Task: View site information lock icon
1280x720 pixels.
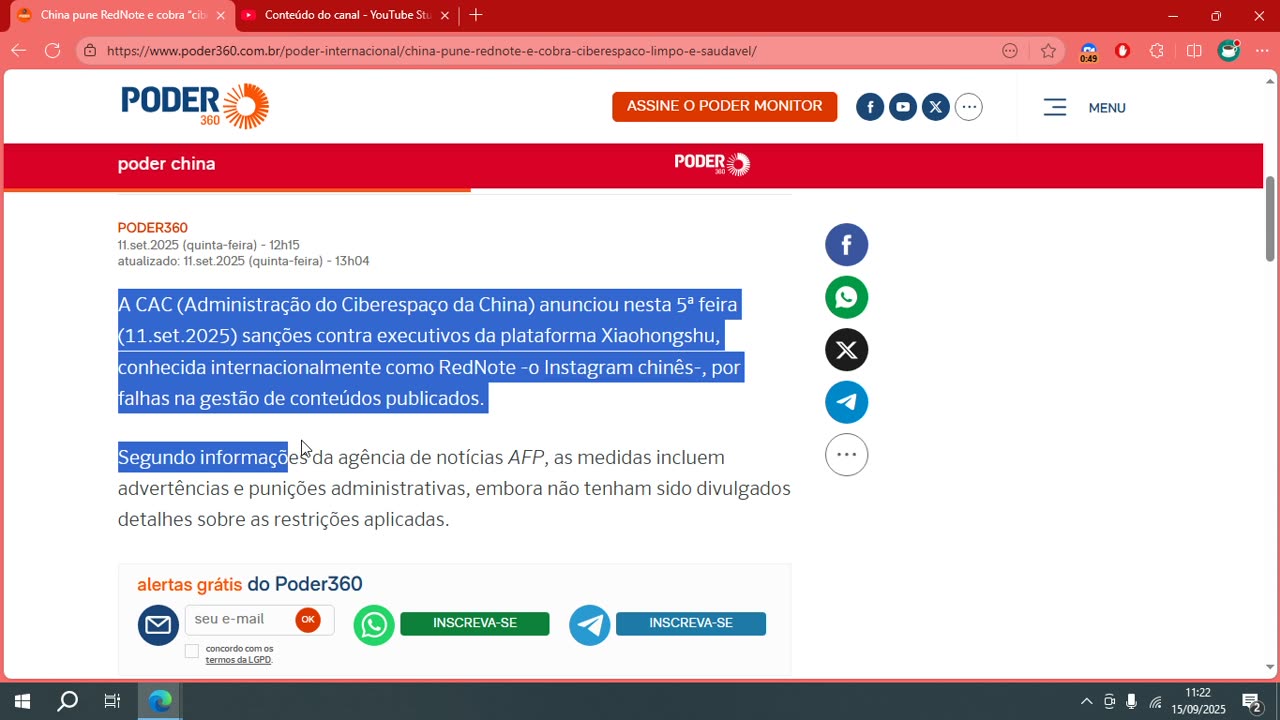Action: (90, 51)
